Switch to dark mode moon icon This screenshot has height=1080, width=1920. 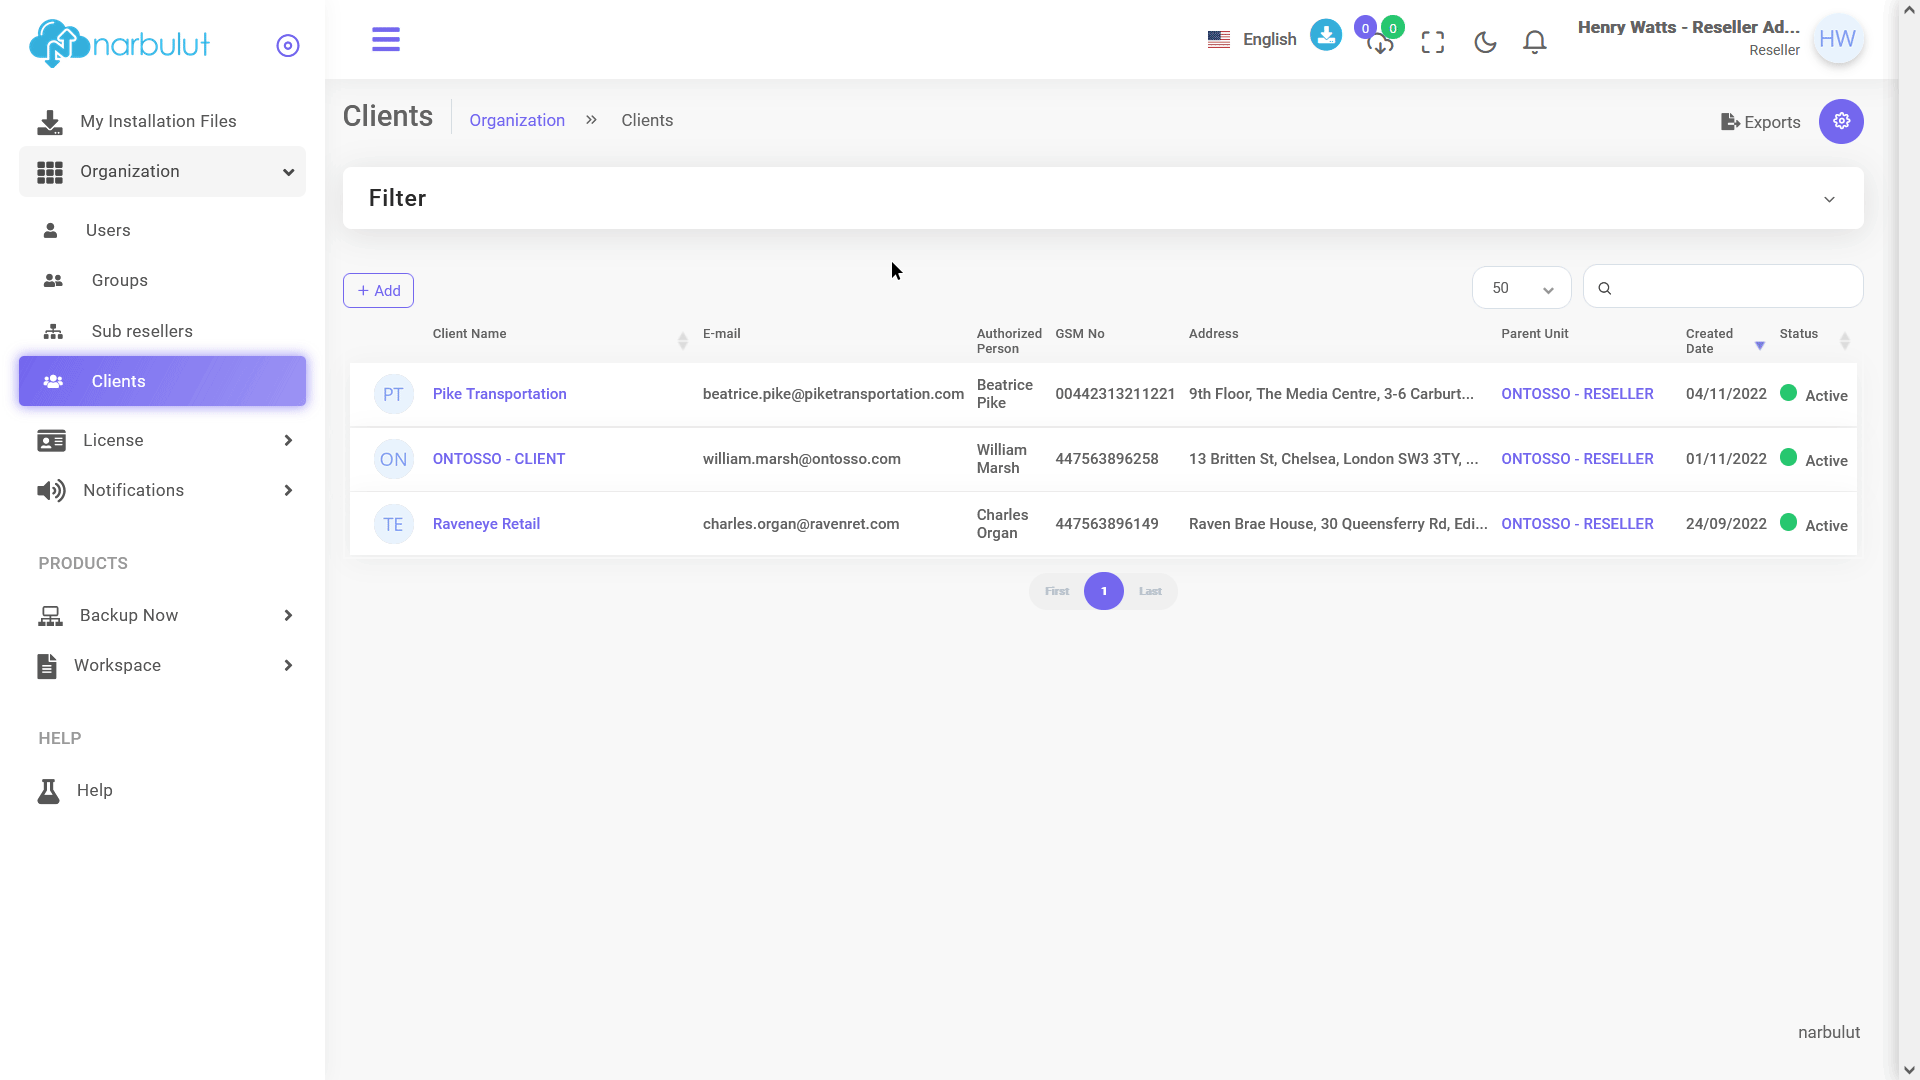tap(1485, 42)
